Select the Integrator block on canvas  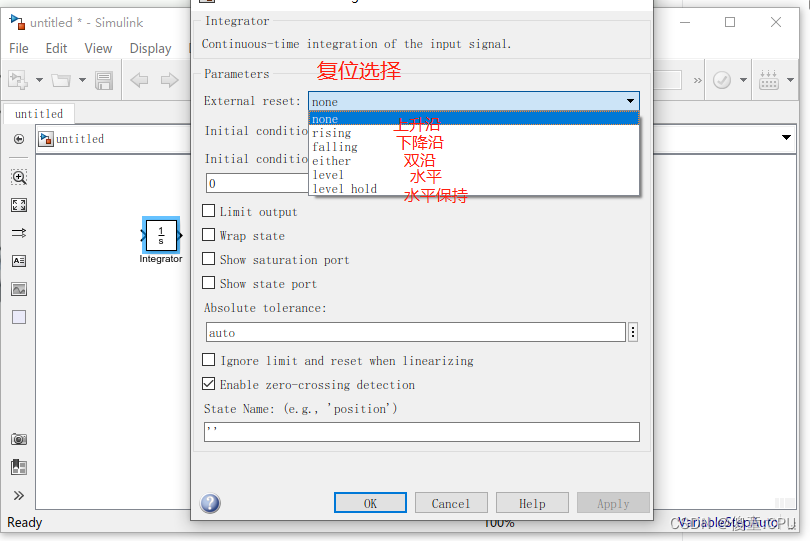click(161, 235)
